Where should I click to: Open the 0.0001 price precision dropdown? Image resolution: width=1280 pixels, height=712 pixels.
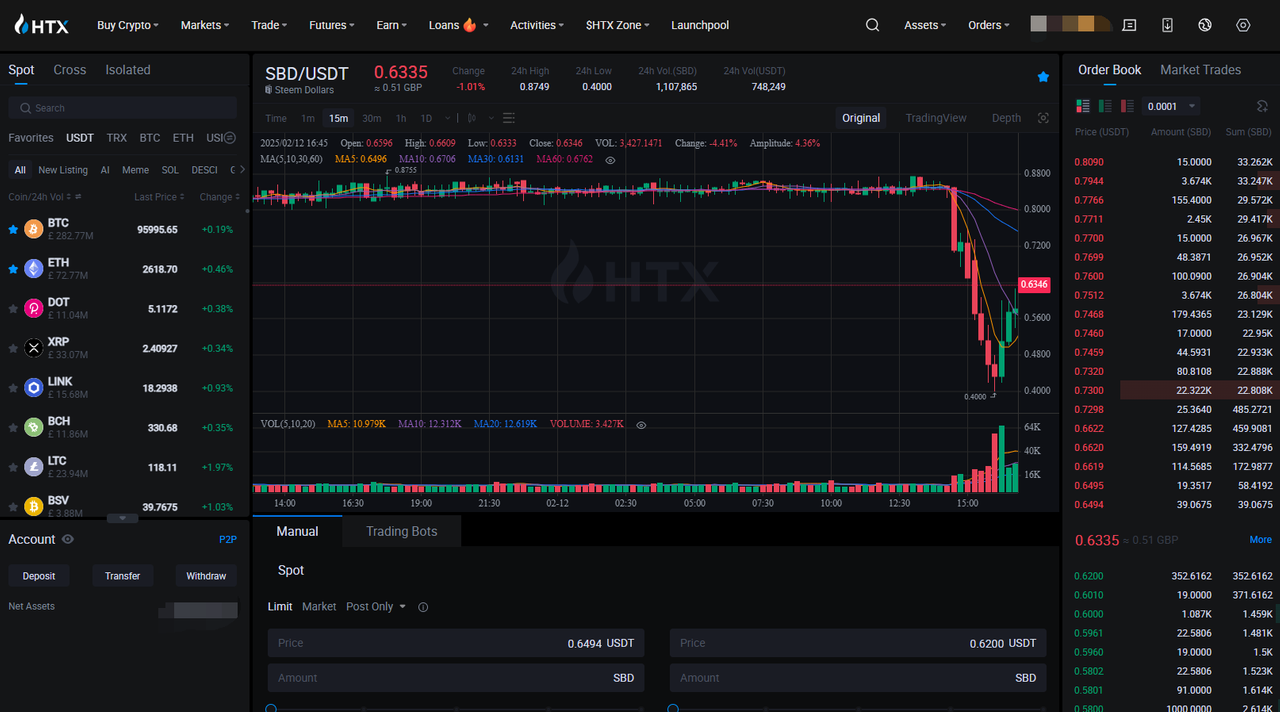tap(1172, 106)
